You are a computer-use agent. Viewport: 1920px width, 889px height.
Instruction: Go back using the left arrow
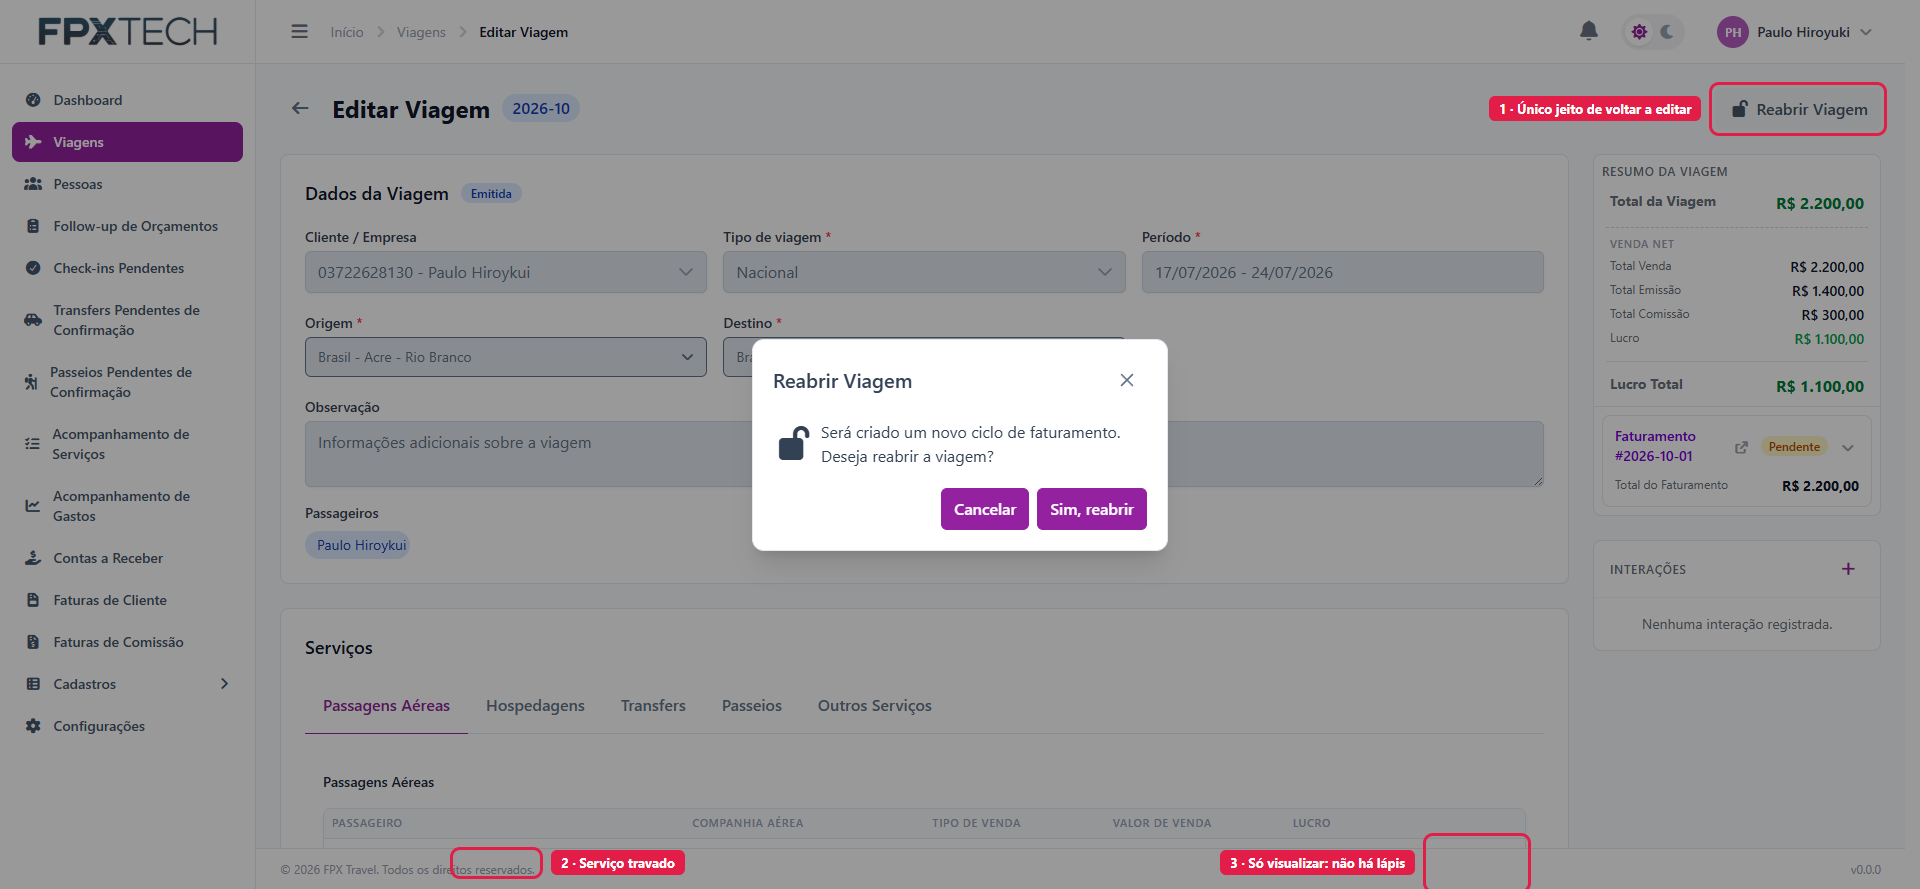(300, 108)
